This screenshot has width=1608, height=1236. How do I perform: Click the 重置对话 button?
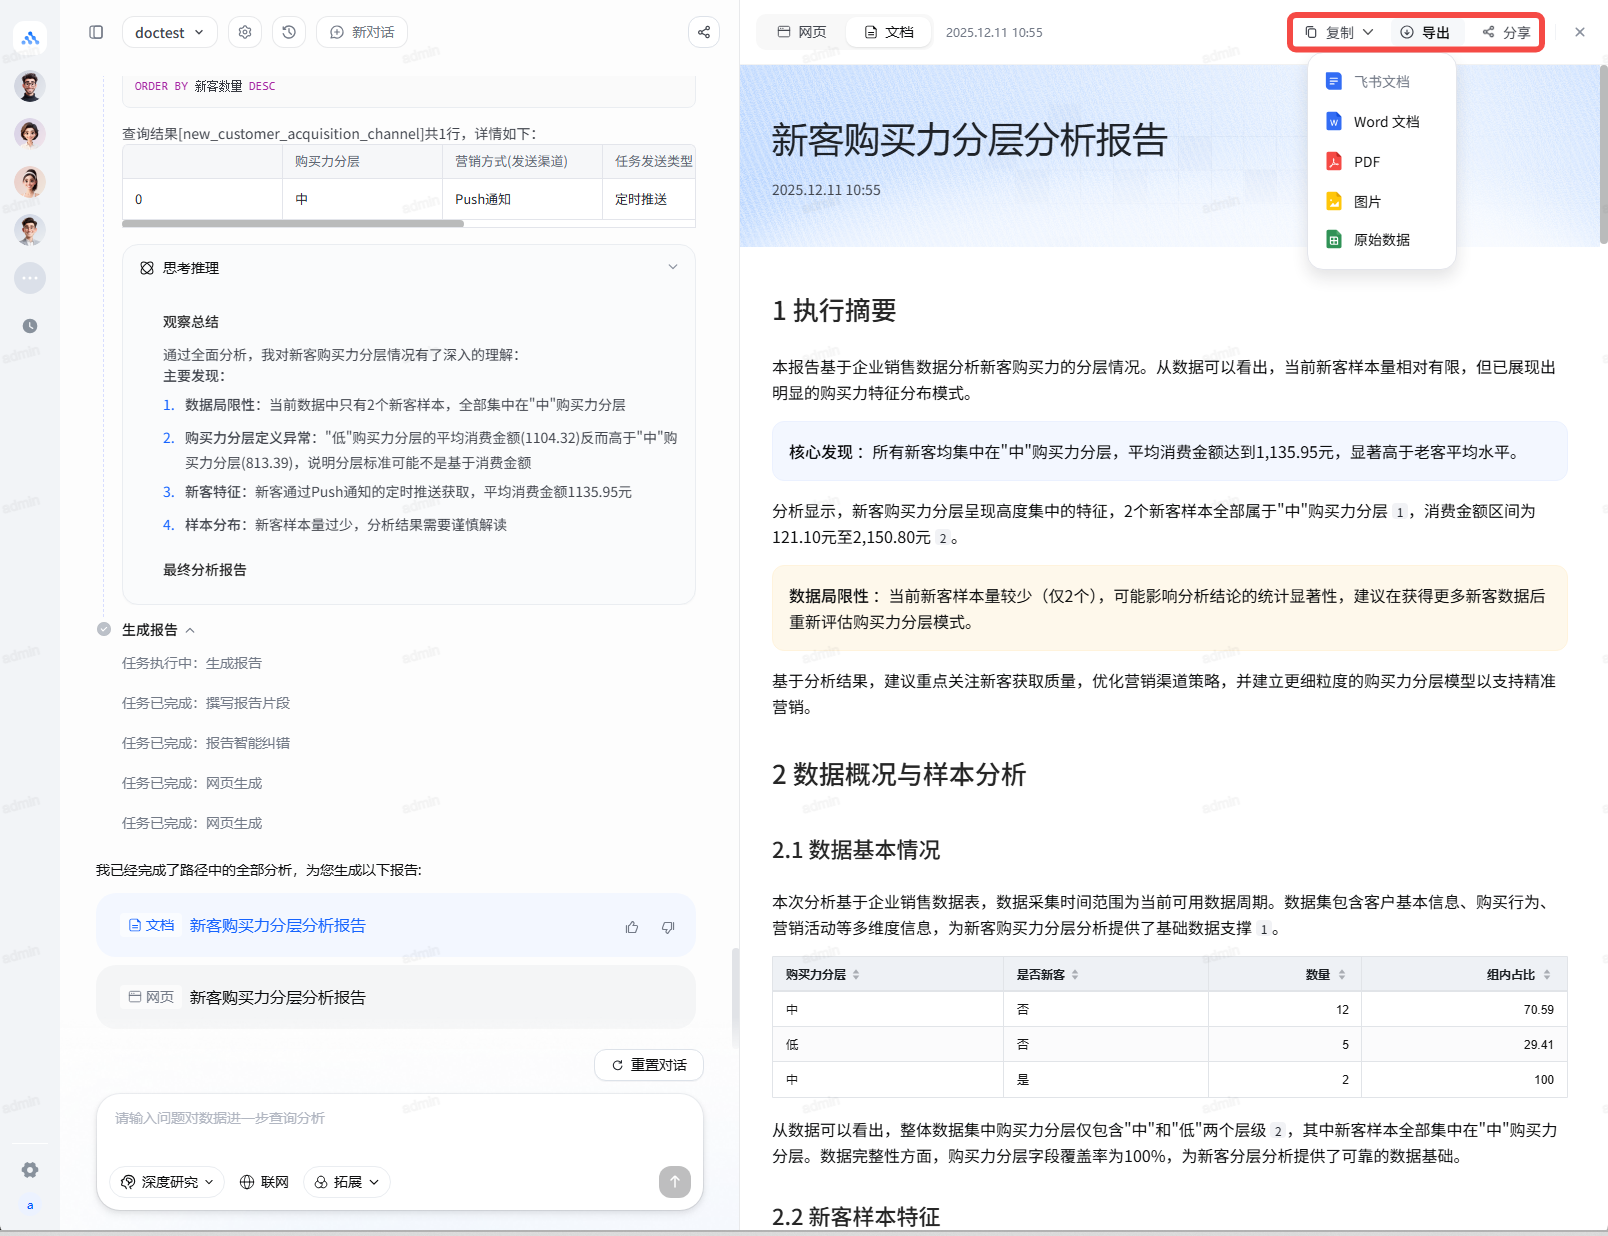pyautogui.click(x=649, y=1065)
